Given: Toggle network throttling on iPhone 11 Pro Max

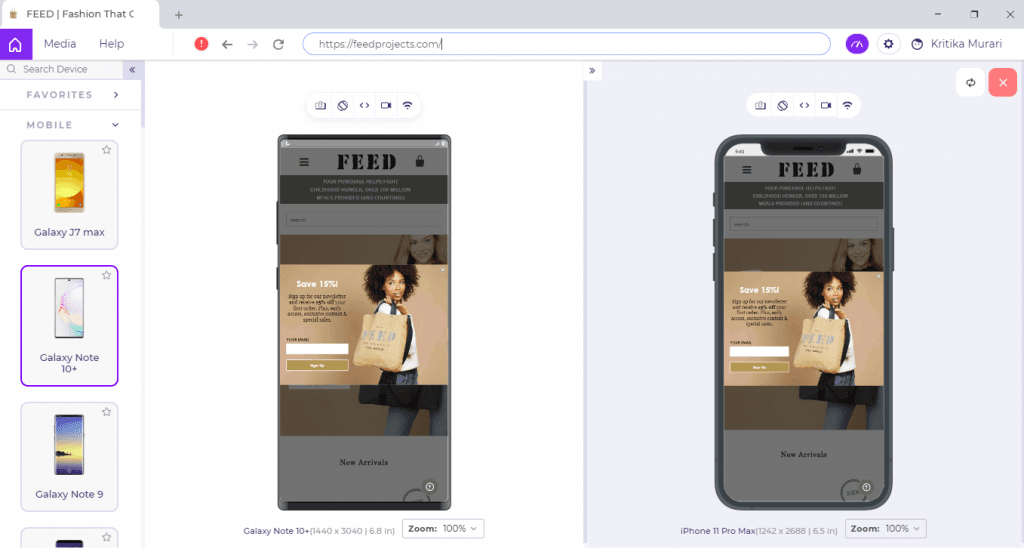Looking at the screenshot, I should (848, 105).
